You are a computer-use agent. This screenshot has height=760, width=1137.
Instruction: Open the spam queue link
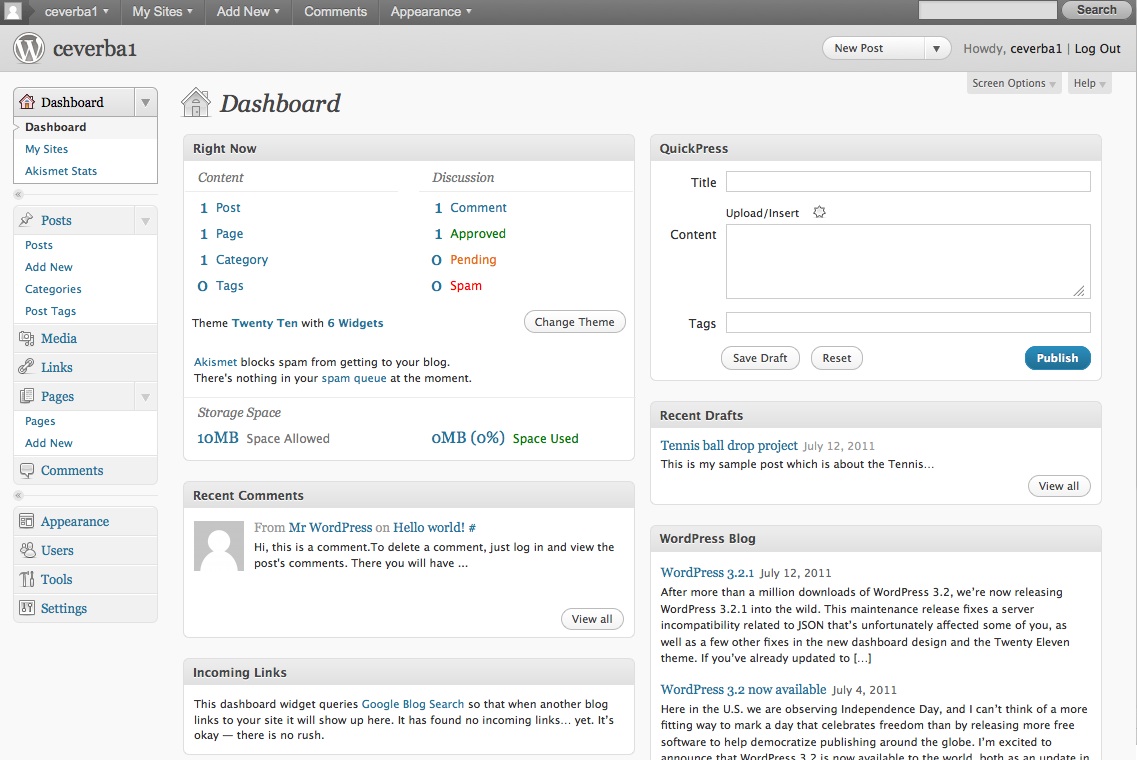[354, 379]
